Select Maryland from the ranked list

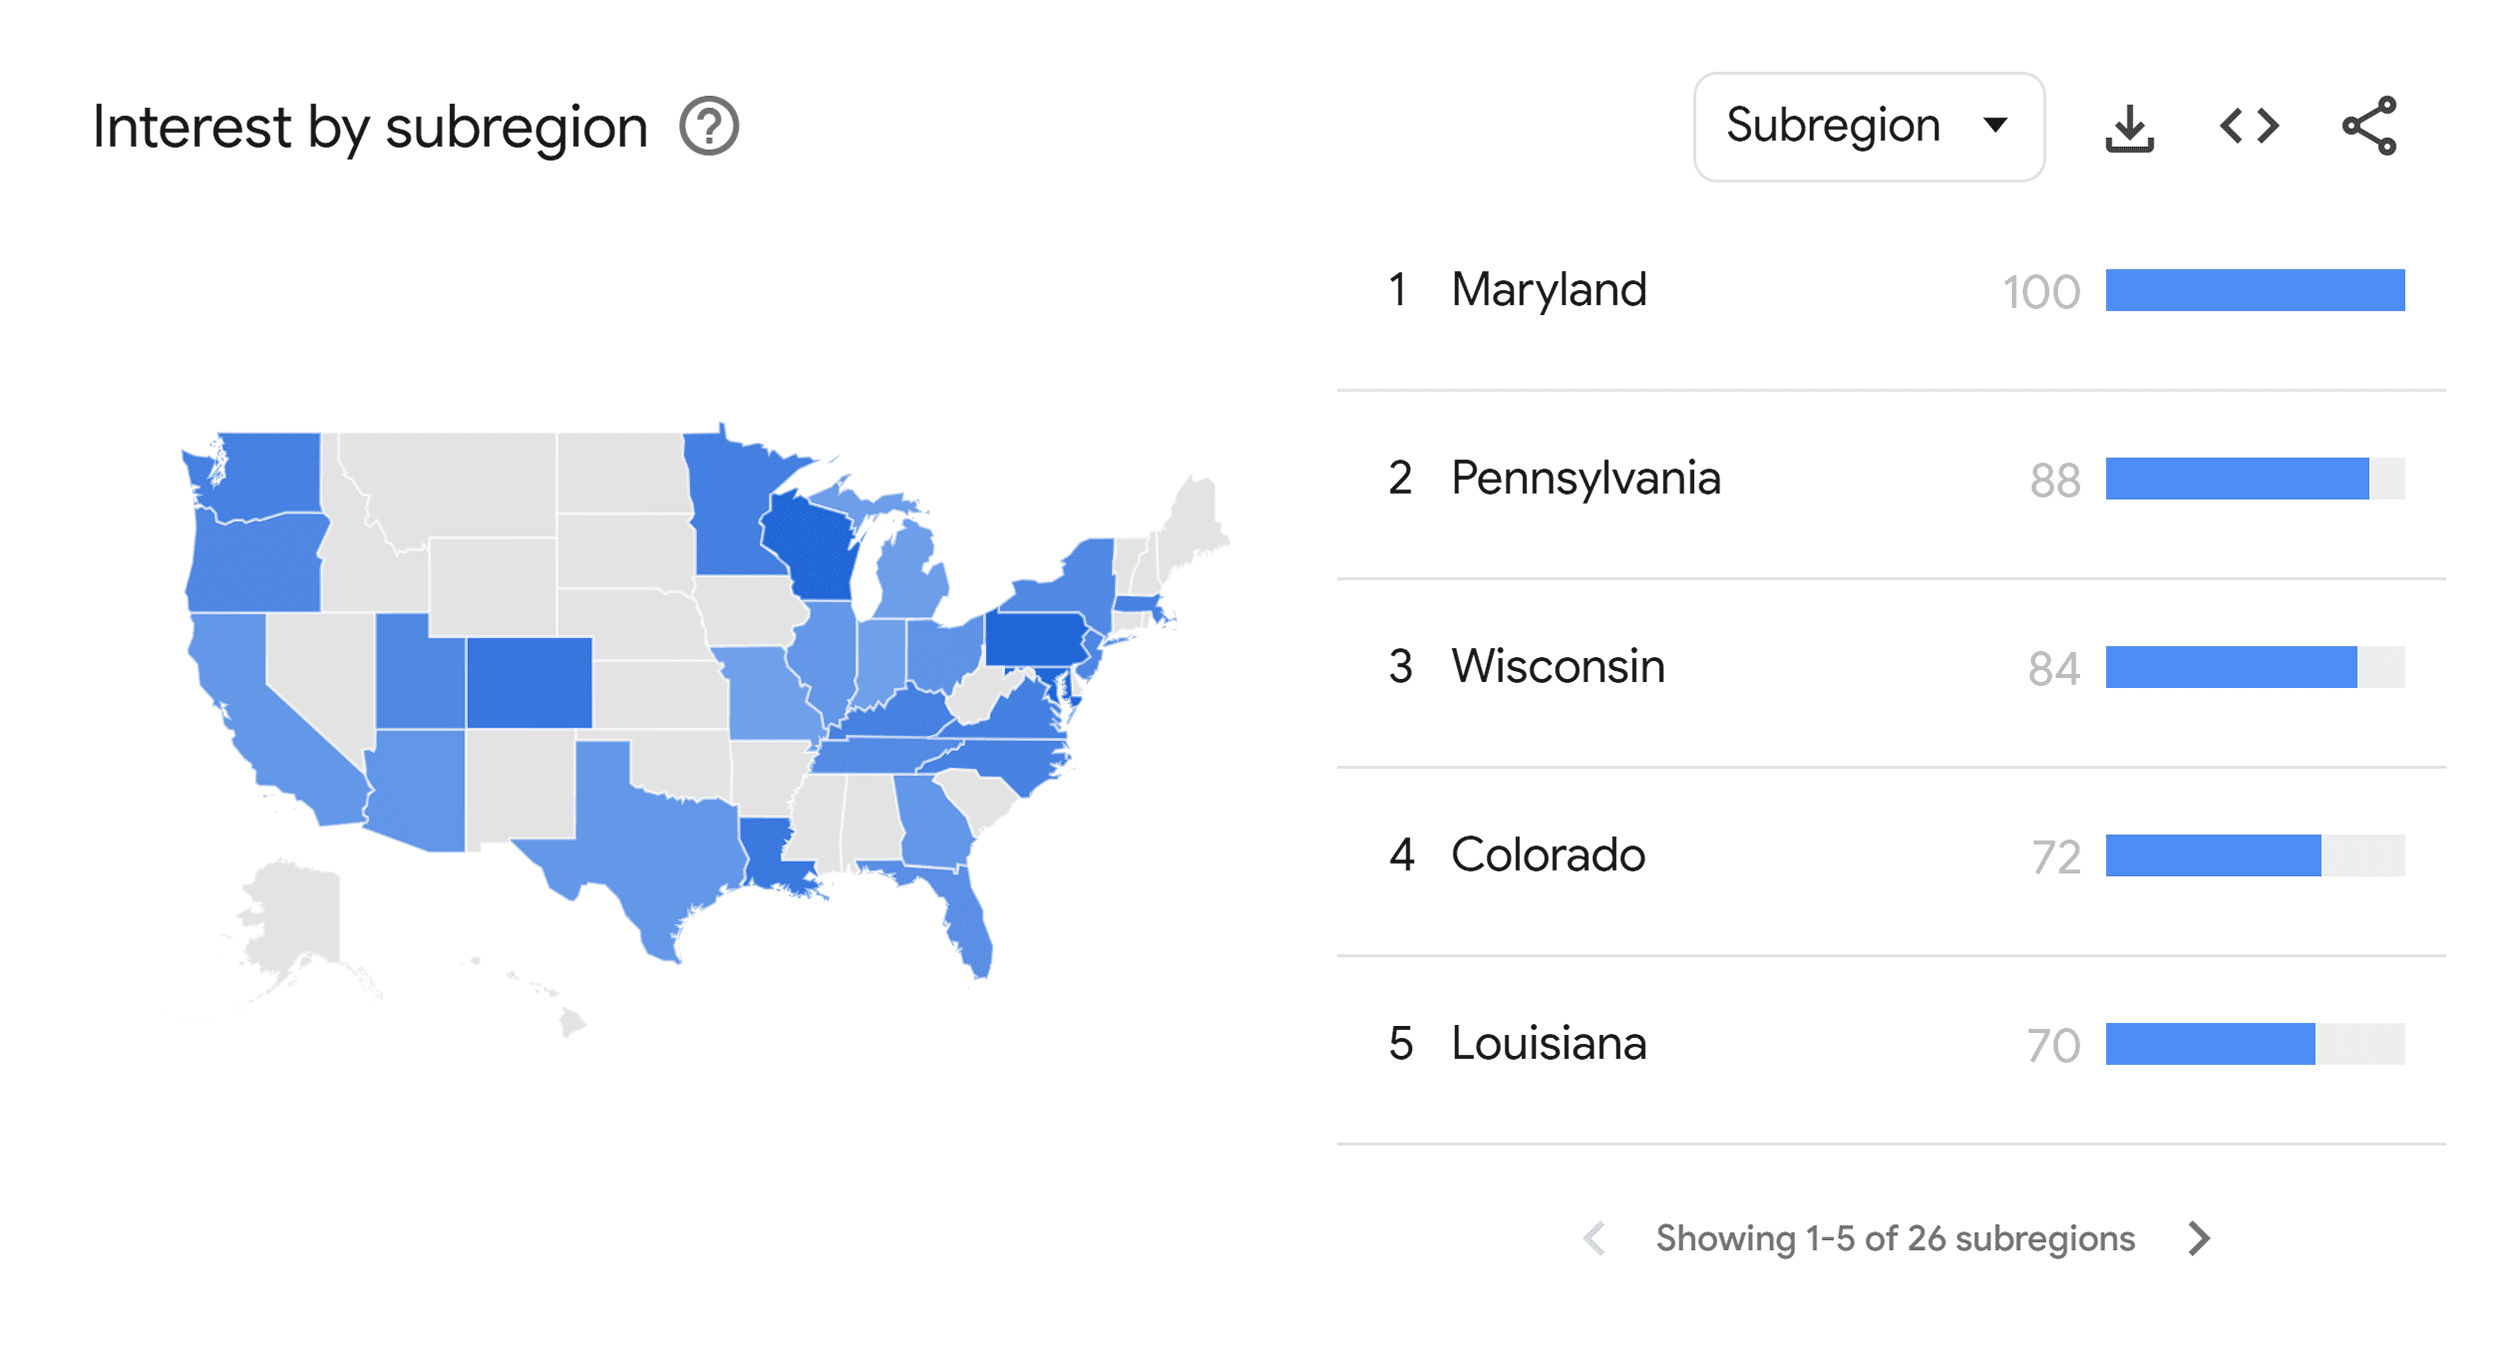coord(1549,291)
